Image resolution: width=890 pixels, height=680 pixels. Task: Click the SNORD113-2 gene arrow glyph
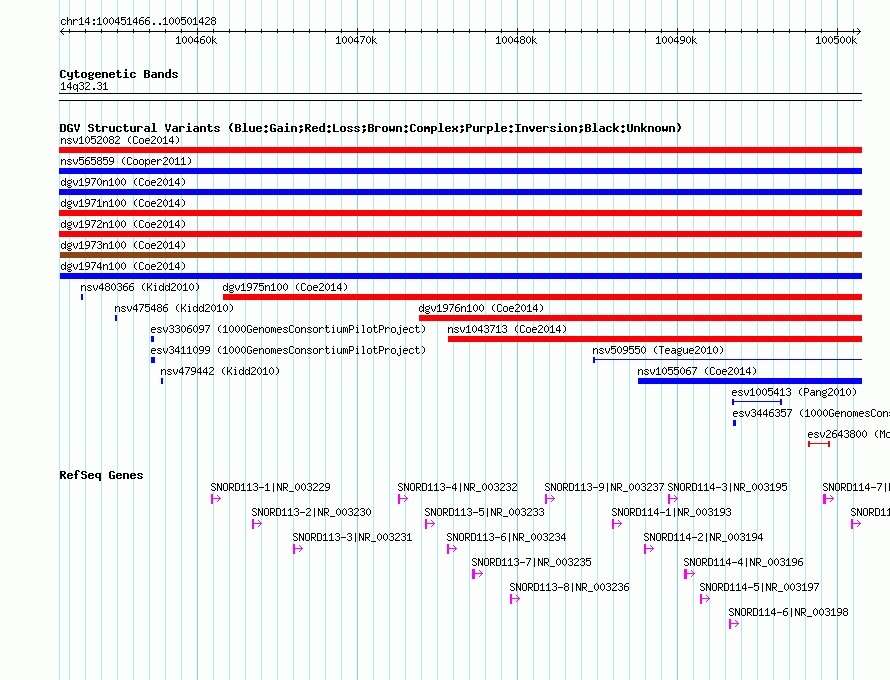pos(257,524)
